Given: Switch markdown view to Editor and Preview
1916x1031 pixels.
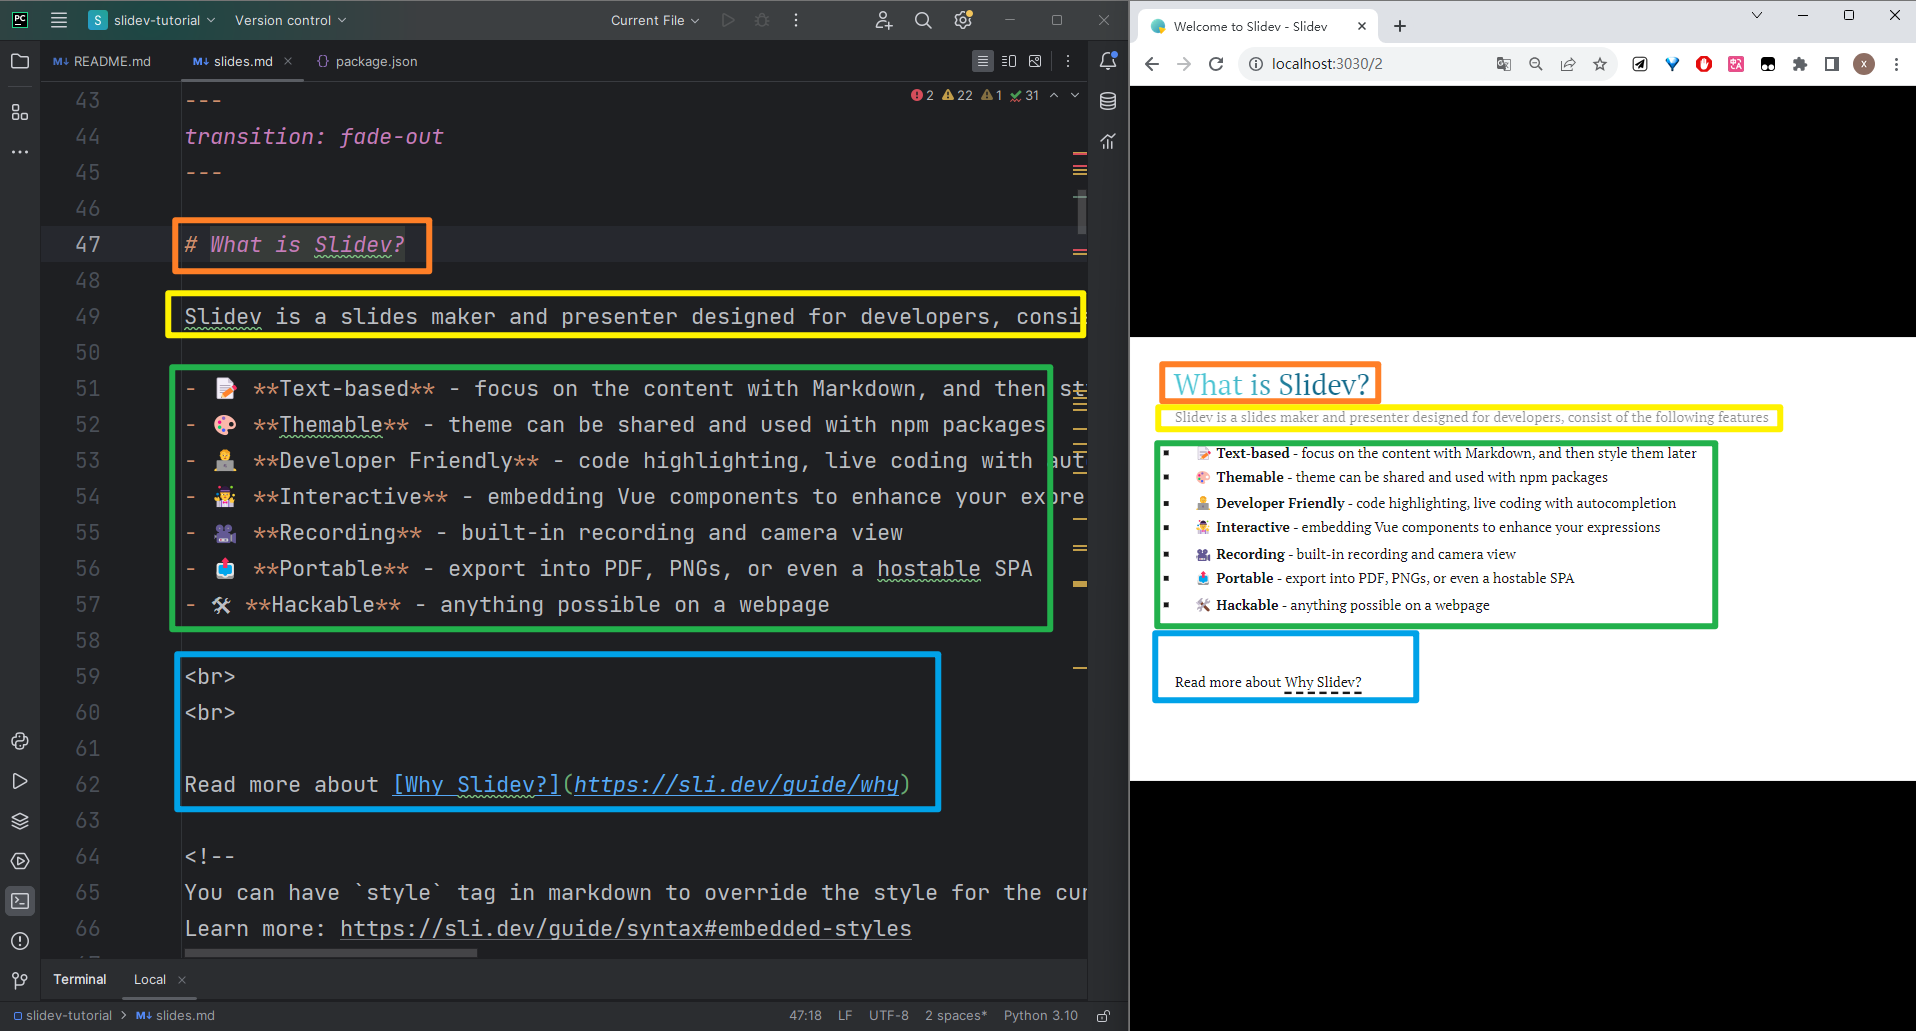Looking at the screenshot, I should coord(1009,62).
